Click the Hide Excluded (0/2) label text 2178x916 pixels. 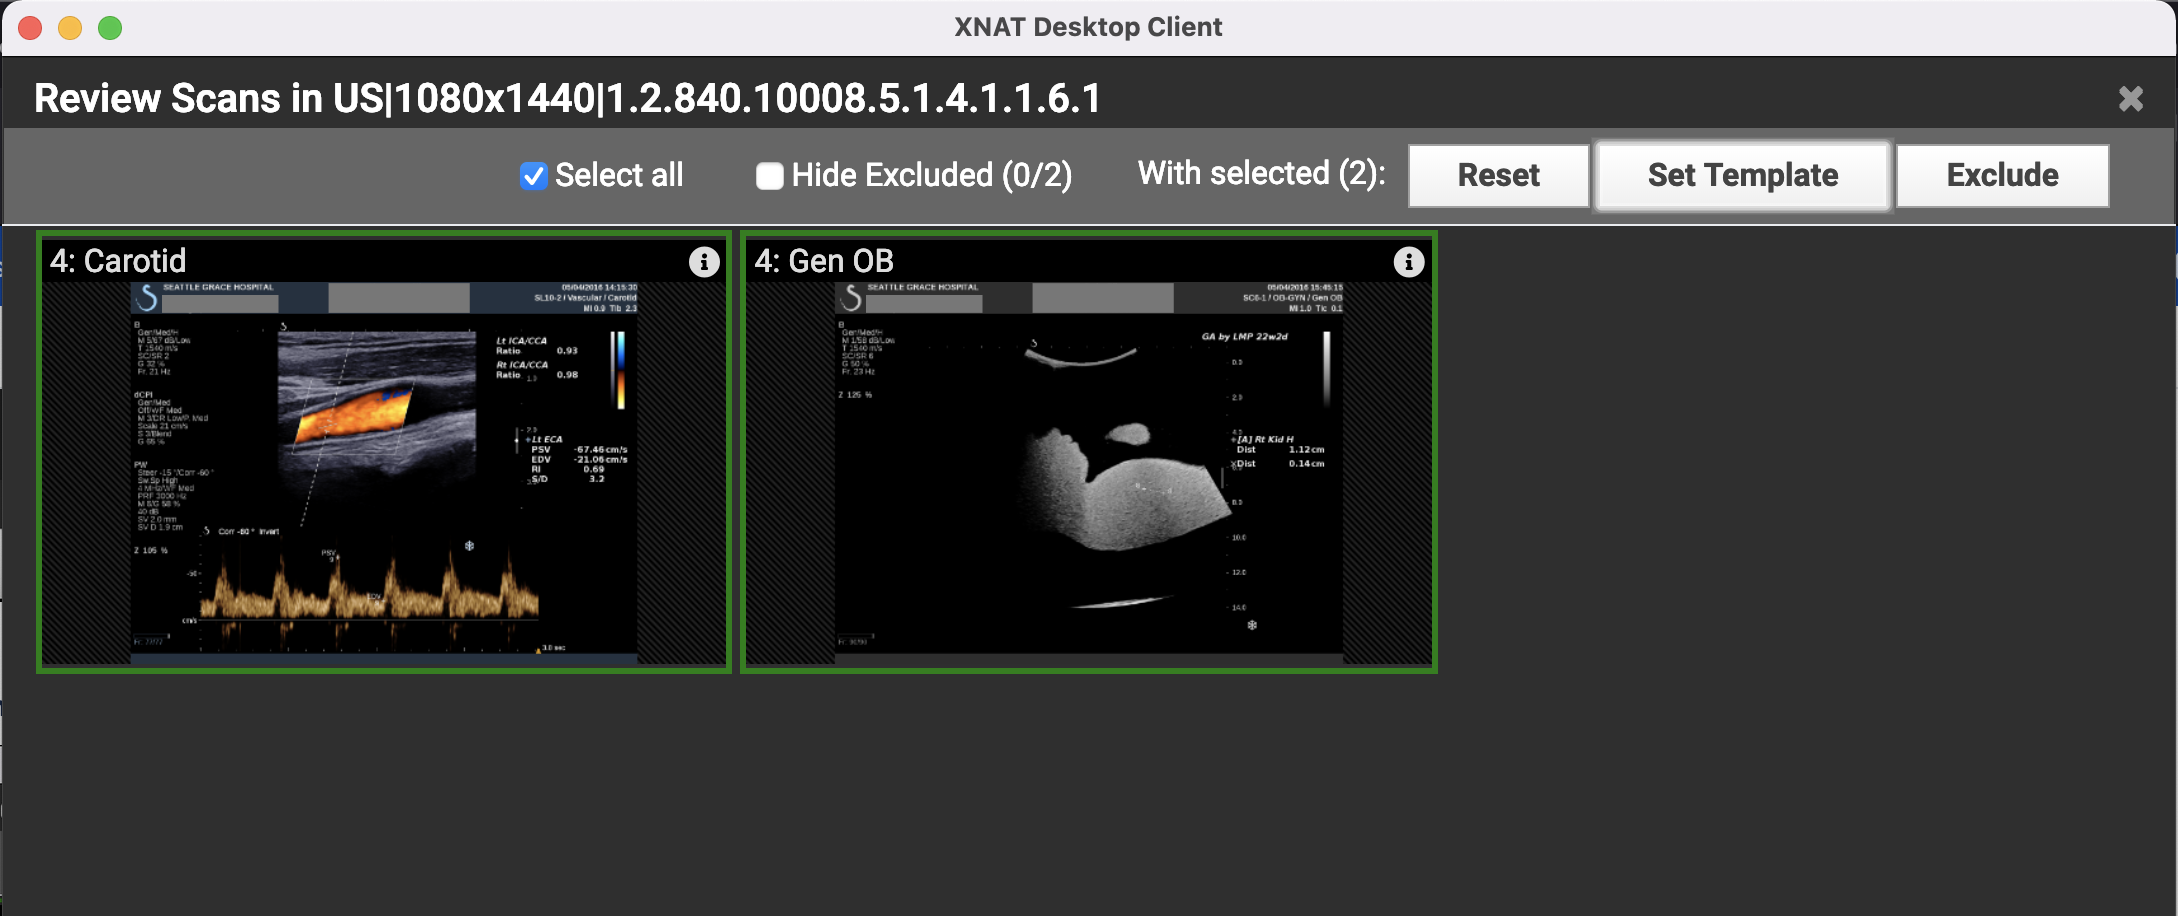click(931, 176)
